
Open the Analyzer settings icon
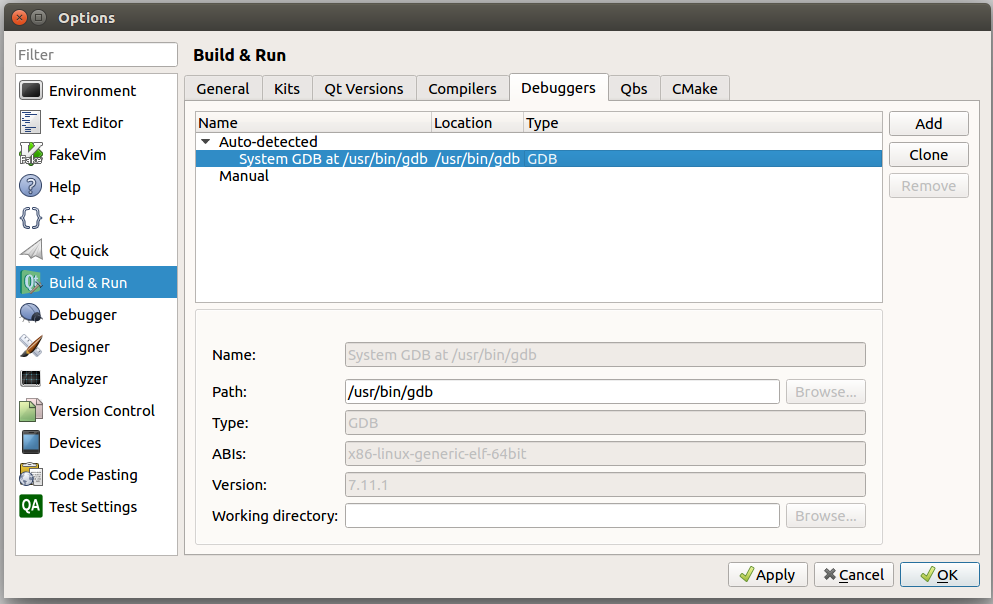click(x=27, y=378)
